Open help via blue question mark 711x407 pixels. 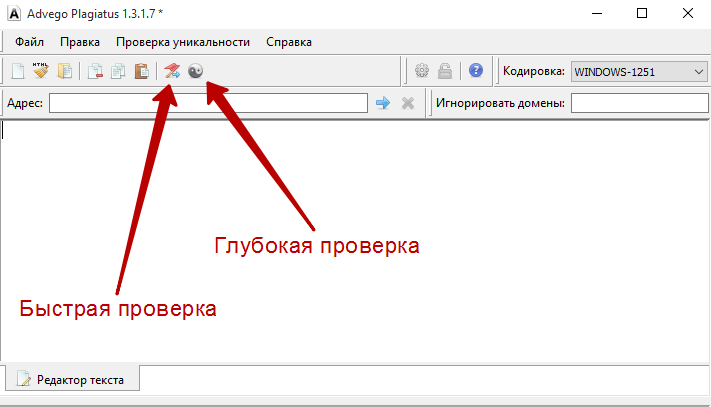[x=476, y=71]
